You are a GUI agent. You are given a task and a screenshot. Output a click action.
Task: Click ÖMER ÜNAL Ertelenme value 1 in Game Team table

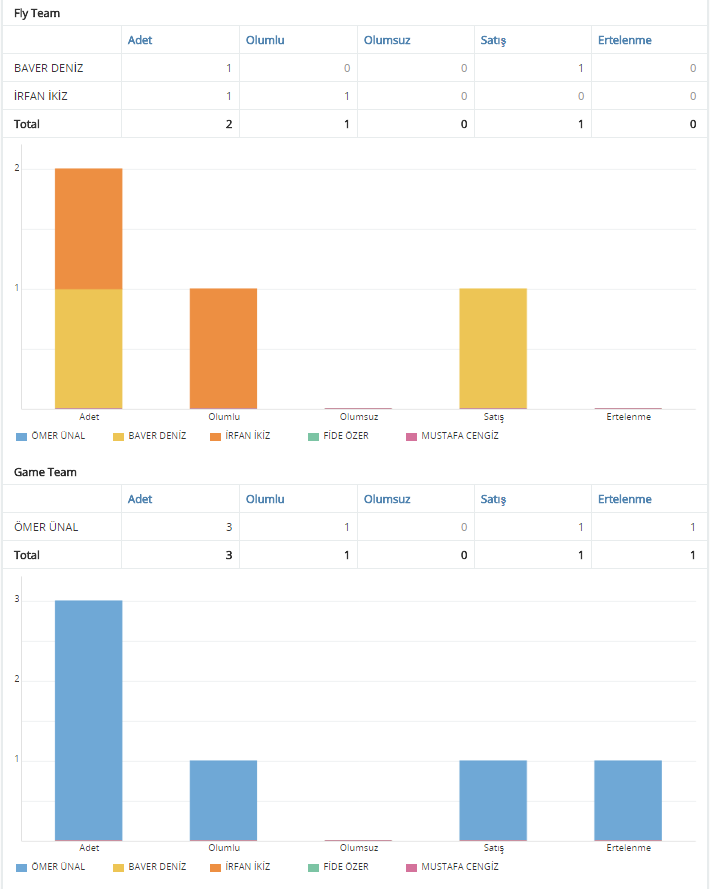point(692,527)
